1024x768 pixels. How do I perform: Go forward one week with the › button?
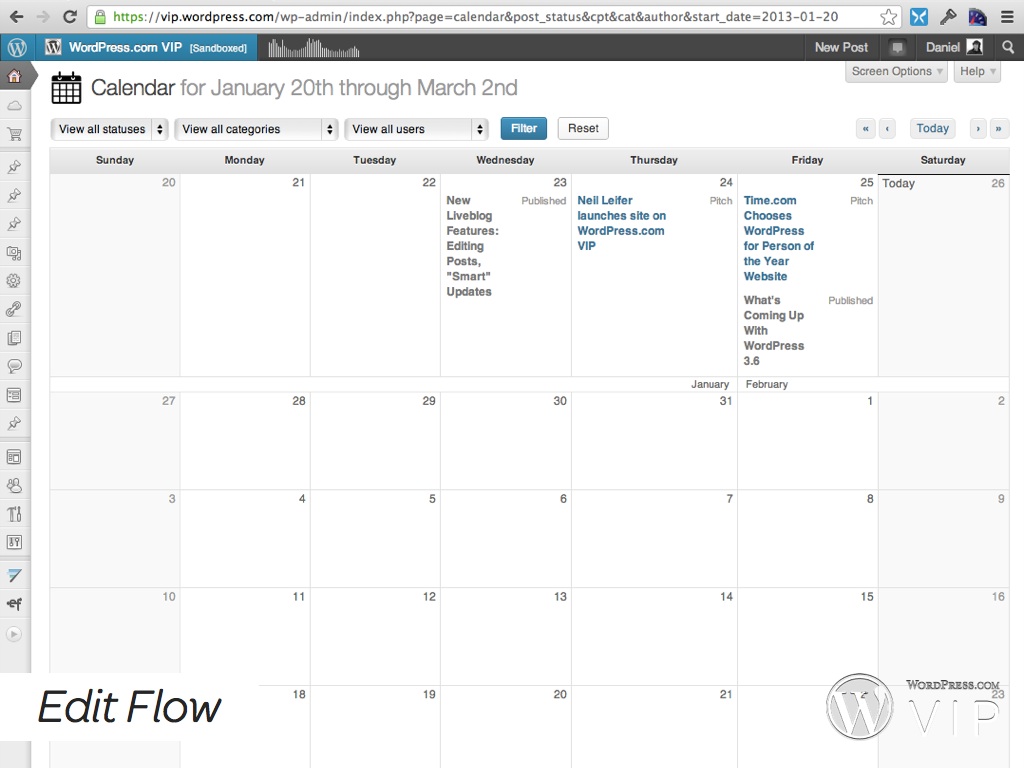pyautogui.click(x=978, y=129)
